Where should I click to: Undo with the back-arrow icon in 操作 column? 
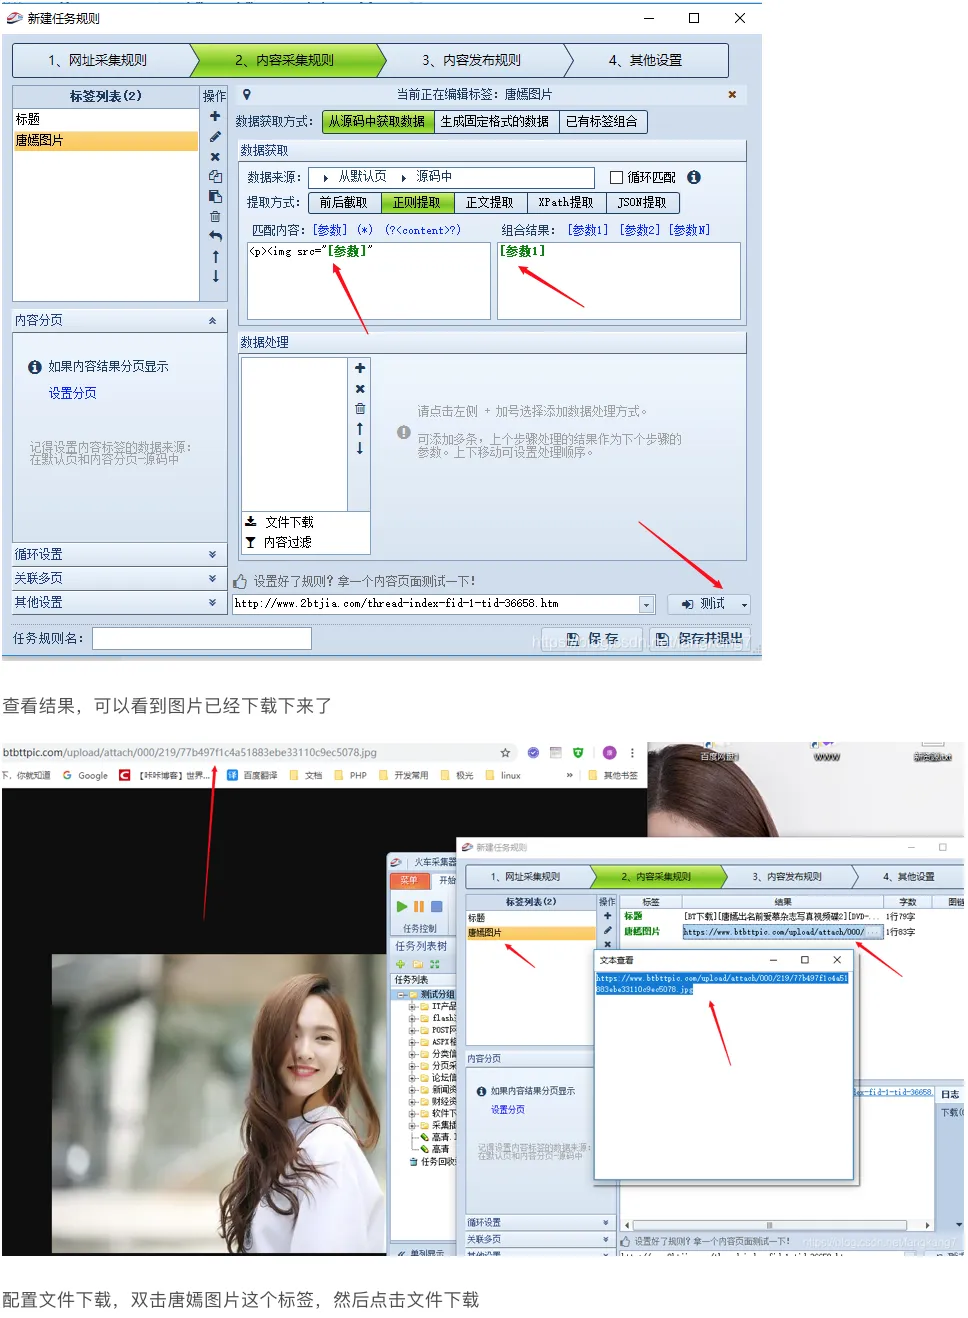(215, 236)
